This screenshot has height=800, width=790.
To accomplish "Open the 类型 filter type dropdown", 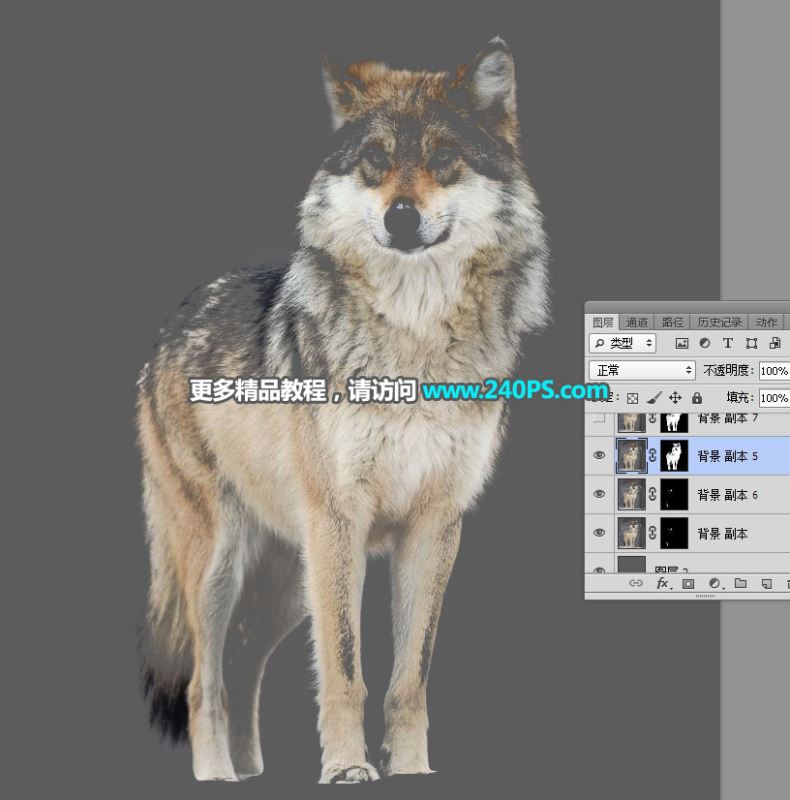I will click(x=623, y=343).
